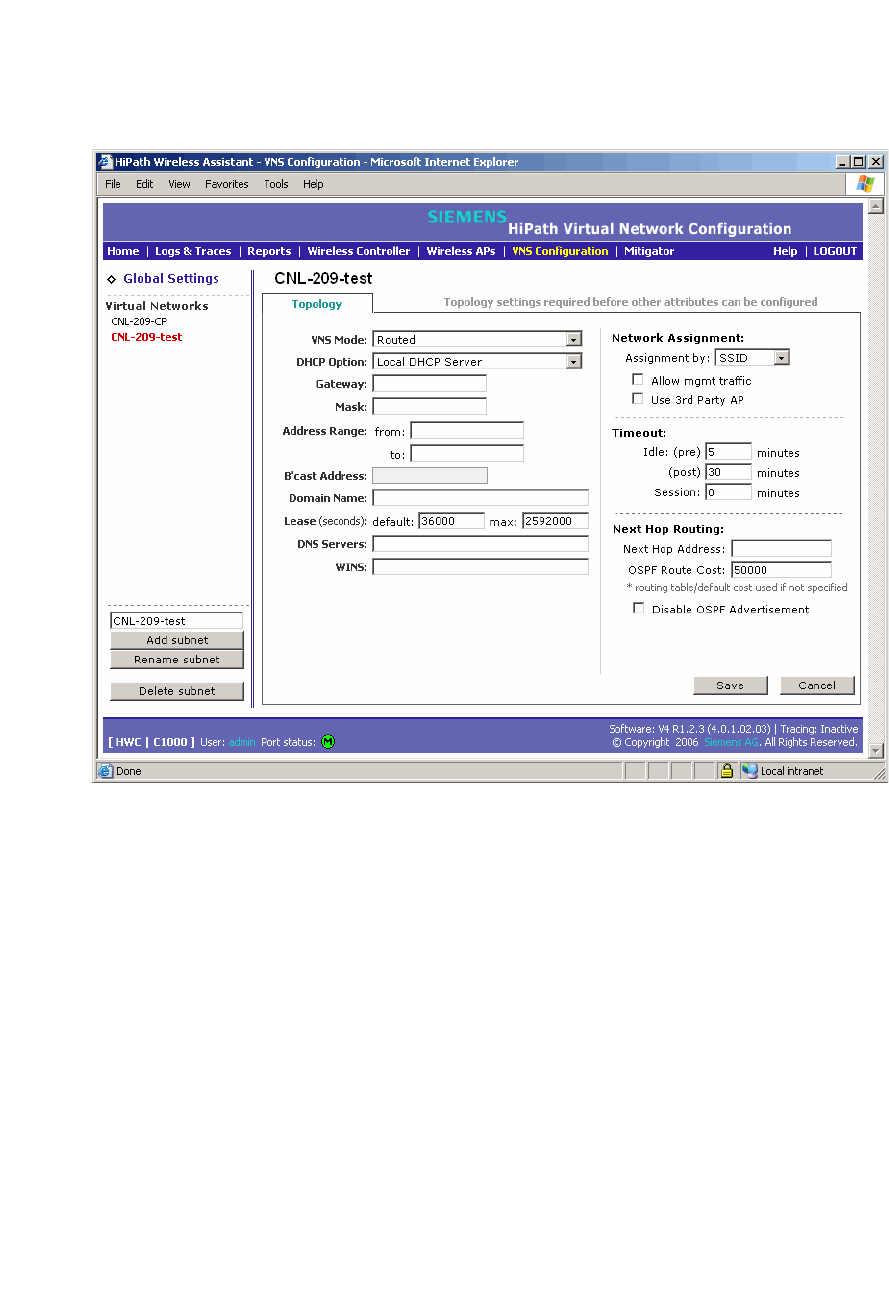This screenshot has height=1314, width=889.
Task: Navigate to Wireless APs
Action: (x=461, y=251)
